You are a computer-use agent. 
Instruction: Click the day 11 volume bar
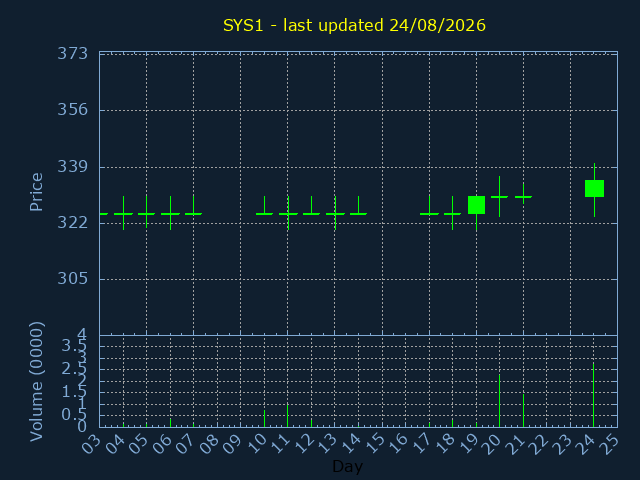pos(287,416)
